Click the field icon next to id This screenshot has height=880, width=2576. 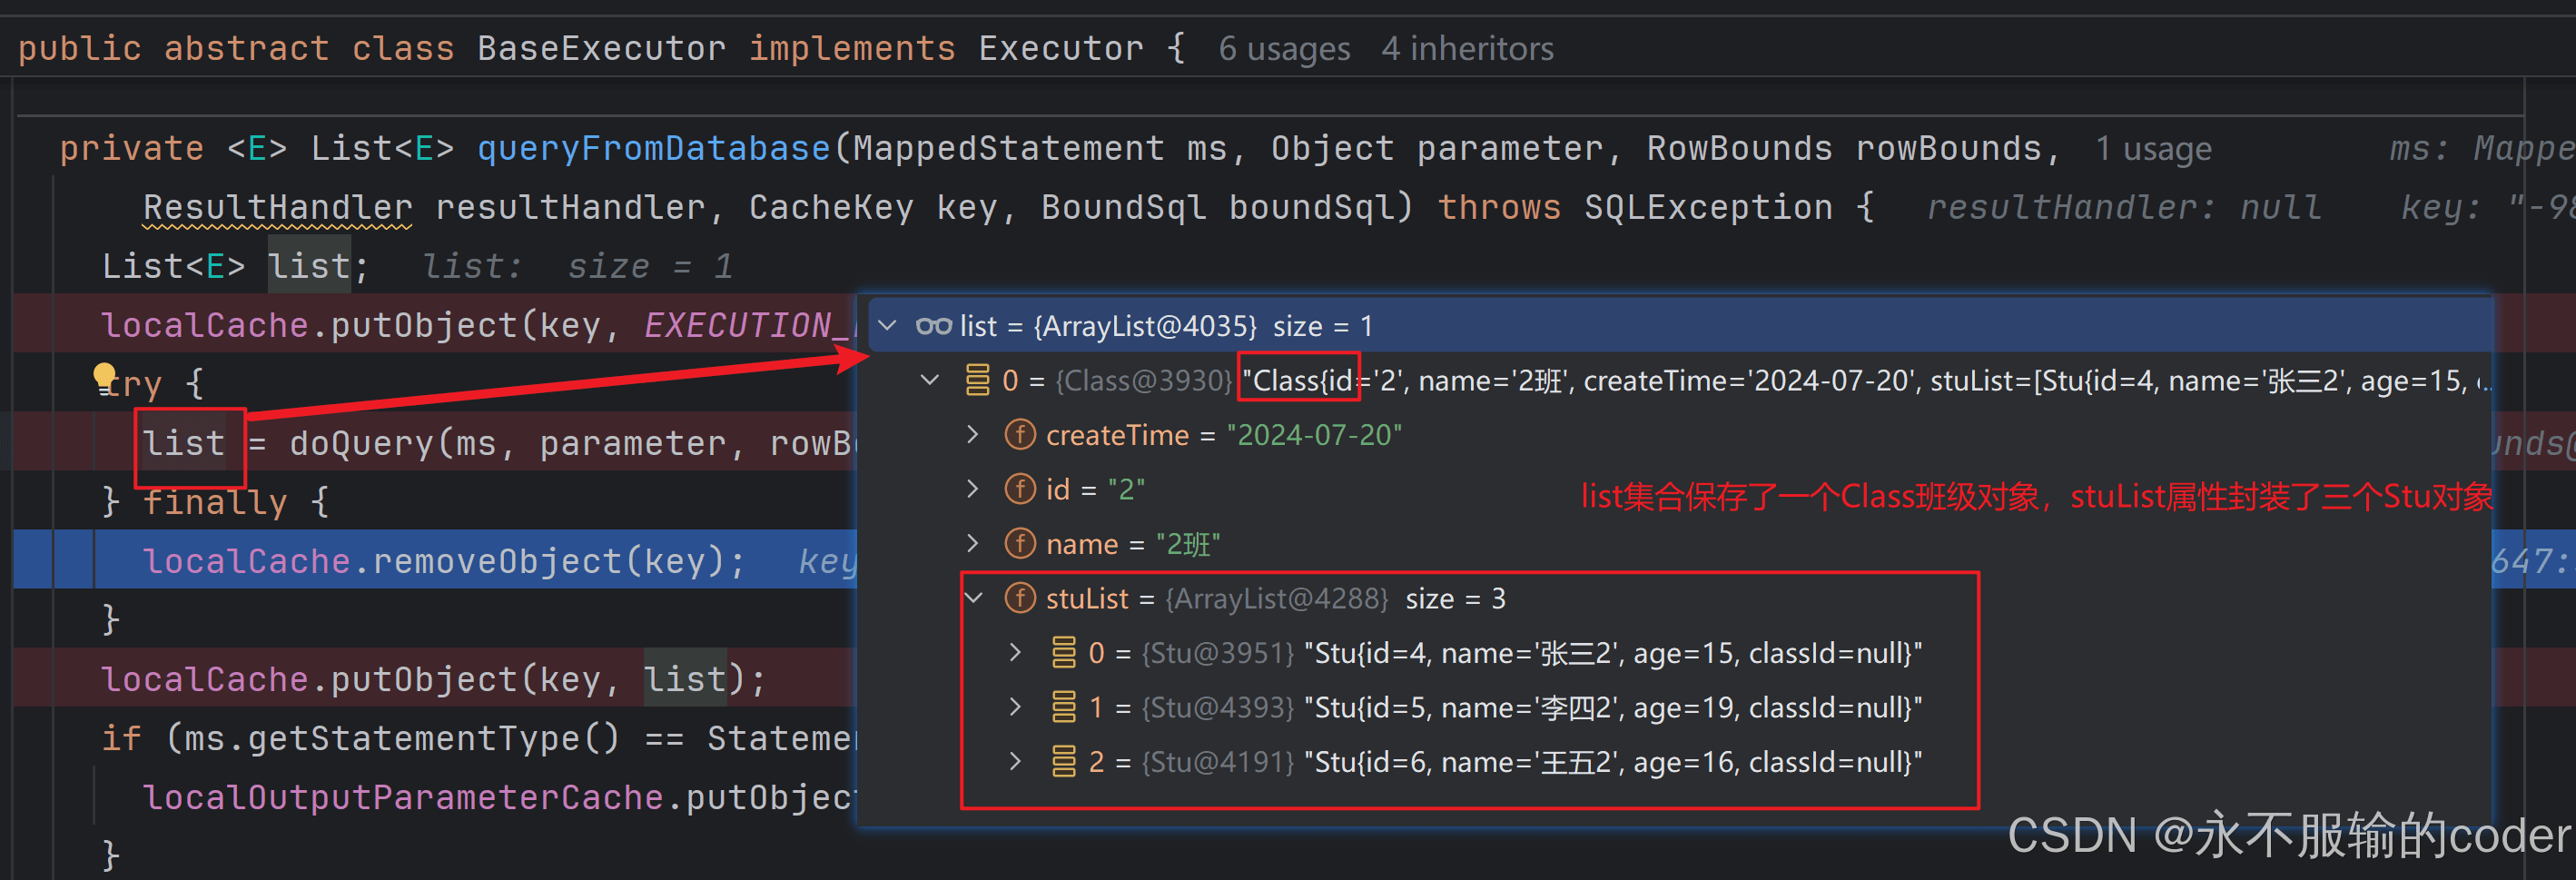tap(1019, 489)
